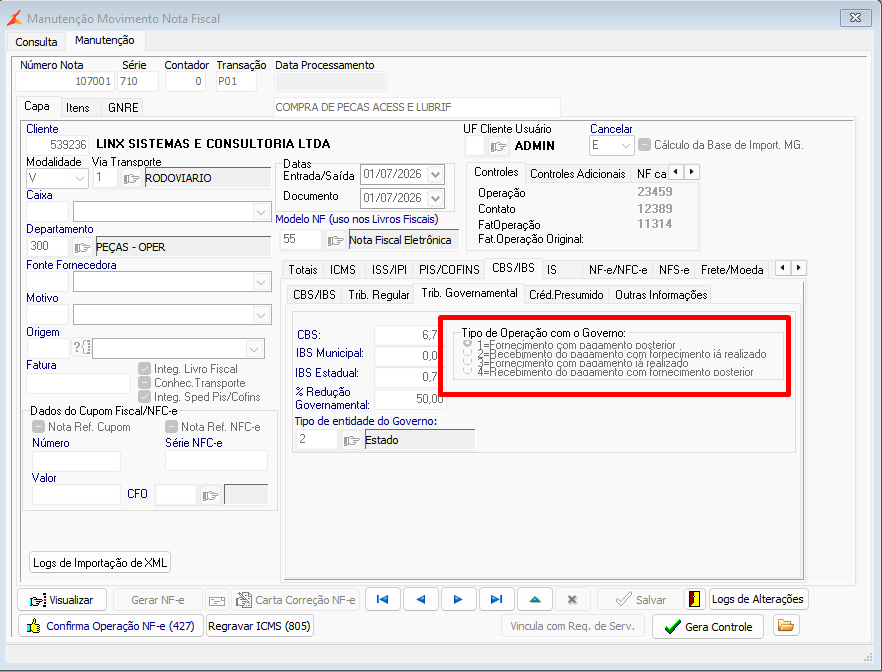Viewport: 882px width, 672px height.
Task: Toggle Cálculo da Base de Import. MG checkbox
Action: click(645, 145)
